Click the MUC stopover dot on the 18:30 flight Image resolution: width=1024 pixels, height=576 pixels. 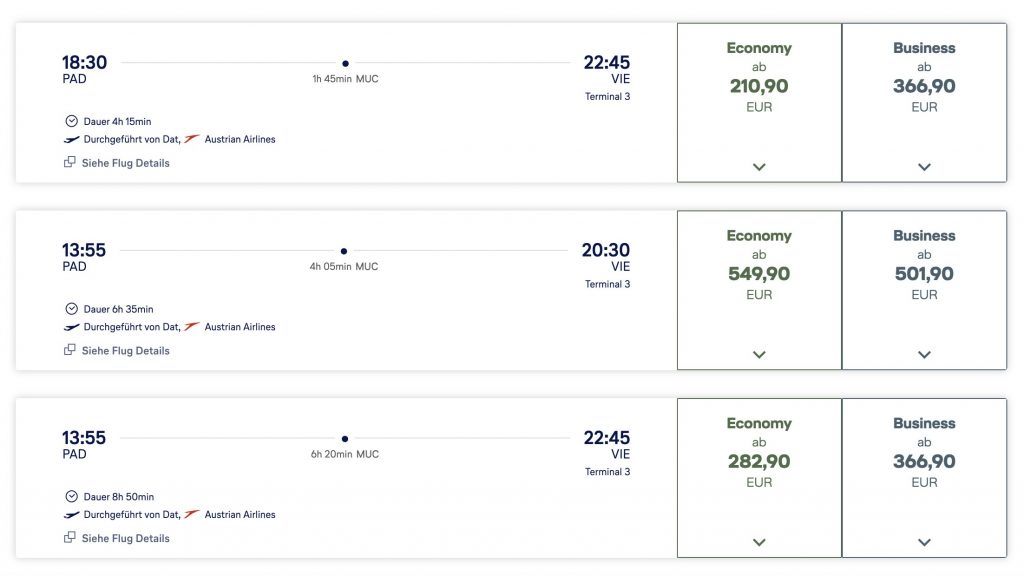click(x=345, y=63)
